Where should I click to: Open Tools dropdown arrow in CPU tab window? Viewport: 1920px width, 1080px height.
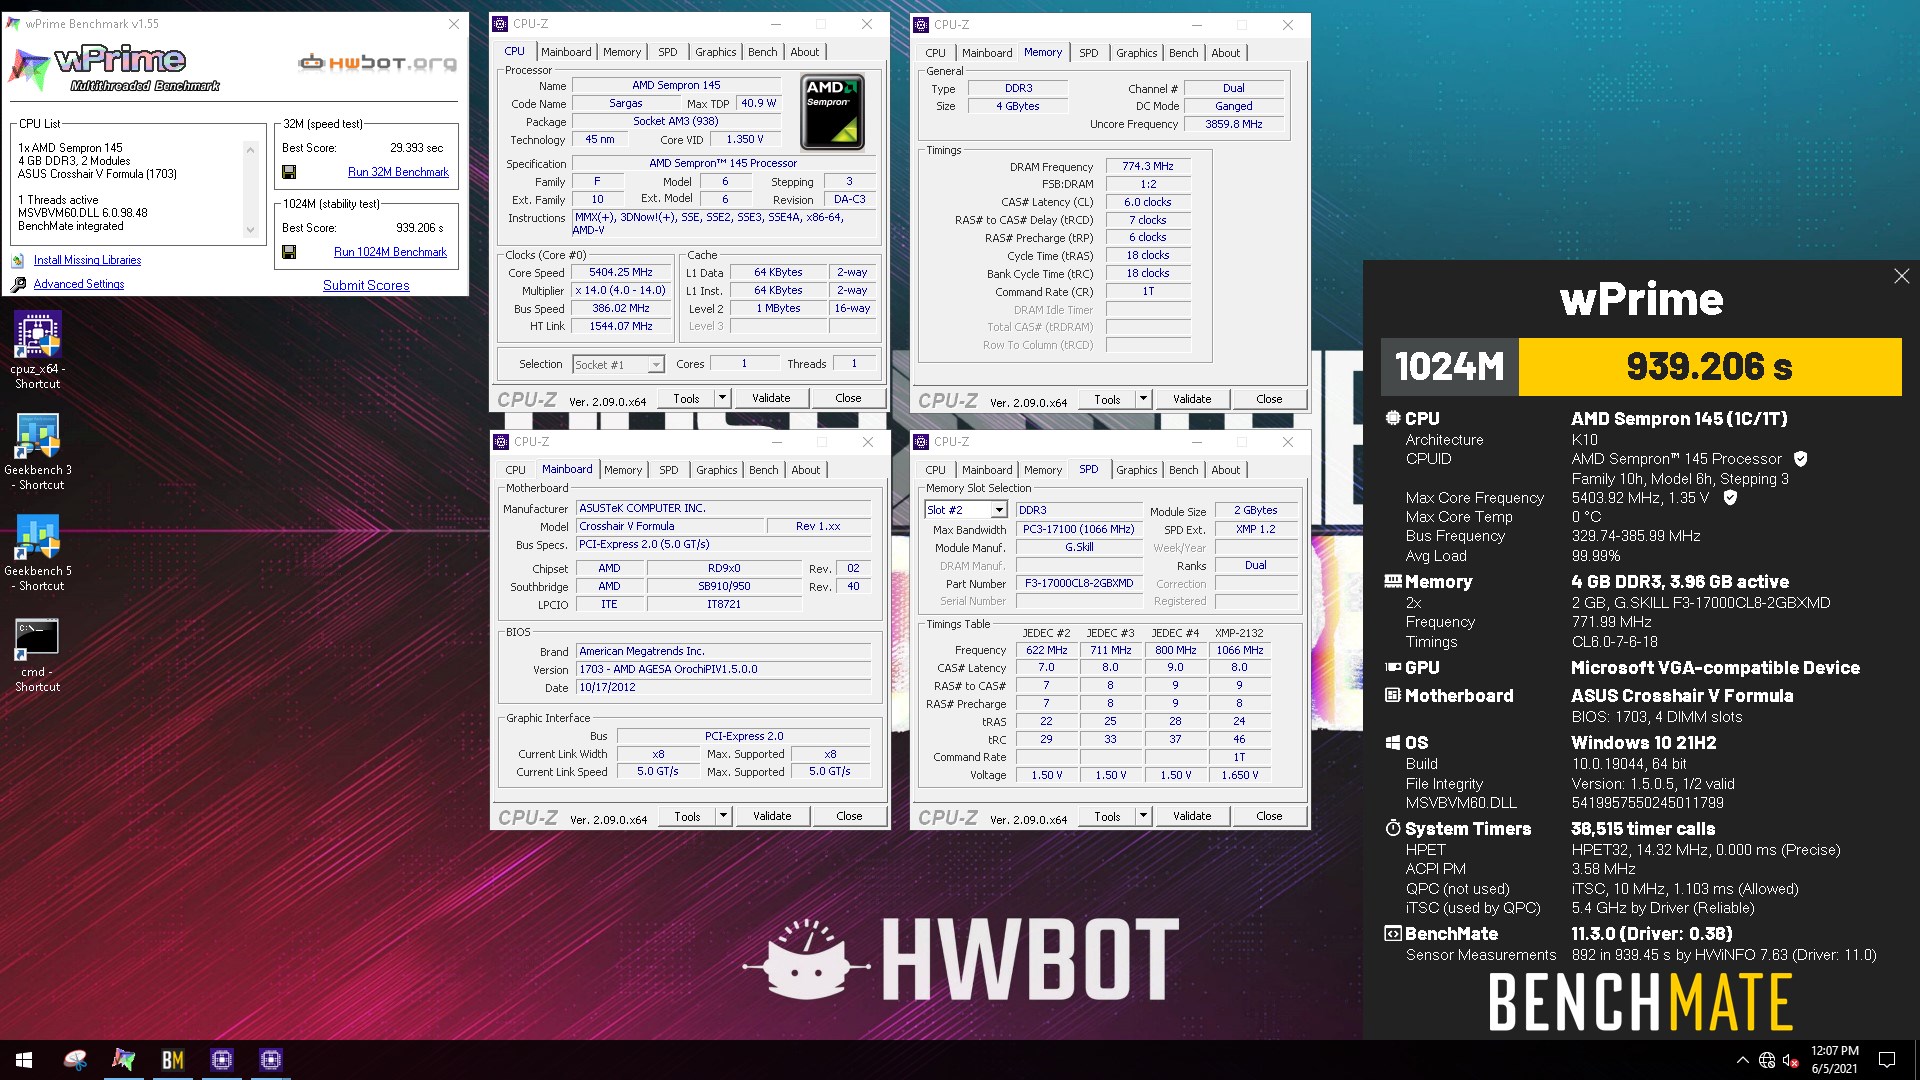722,398
